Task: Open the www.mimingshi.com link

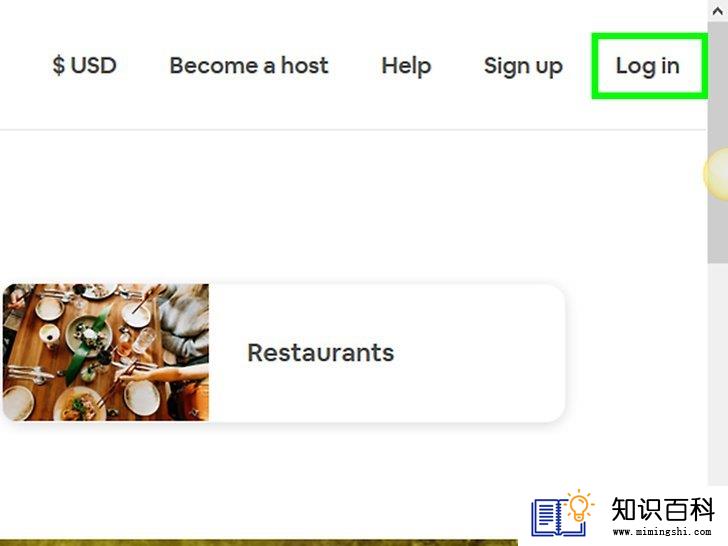Action: (662, 532)
